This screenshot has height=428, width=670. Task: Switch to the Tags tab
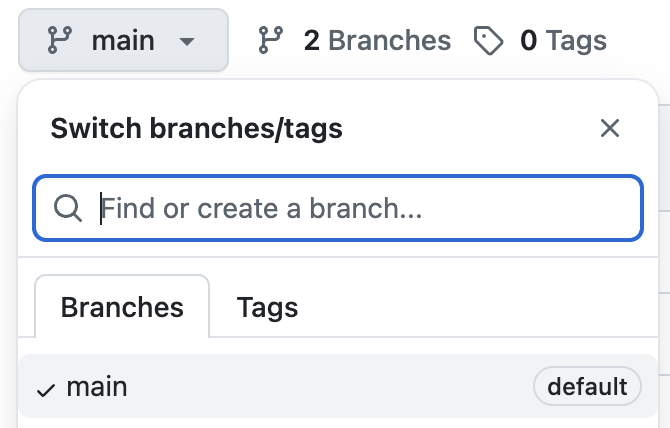(267, 307)
